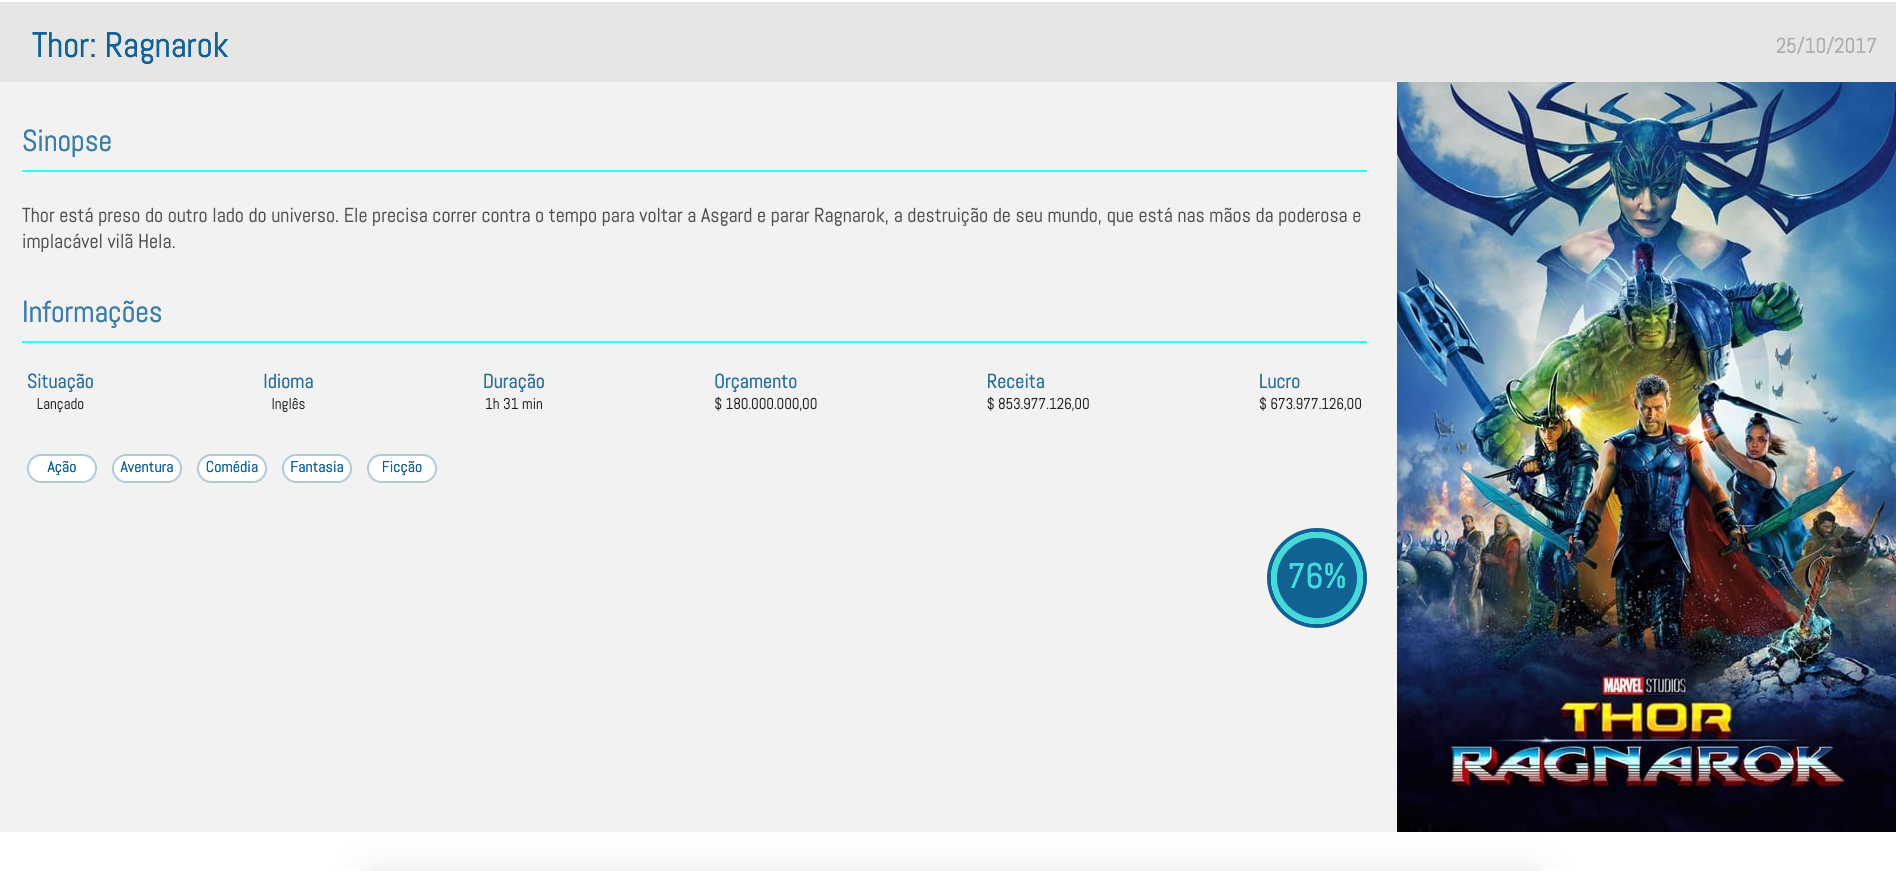The image size is (1896, 871).
Task: Click the Situação label
Action: tap(60, 381)
